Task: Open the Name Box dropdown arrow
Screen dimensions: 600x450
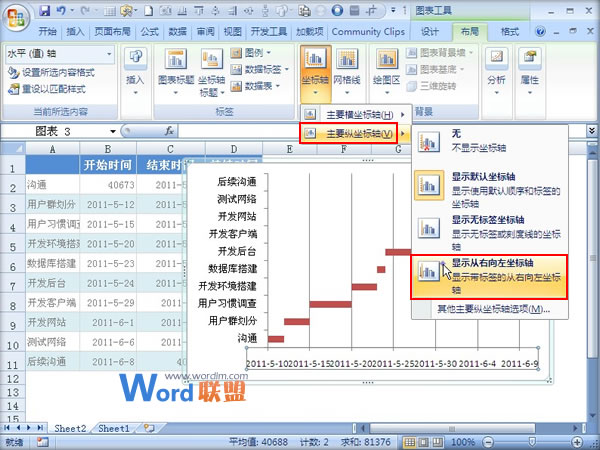Action: (112, 132)
